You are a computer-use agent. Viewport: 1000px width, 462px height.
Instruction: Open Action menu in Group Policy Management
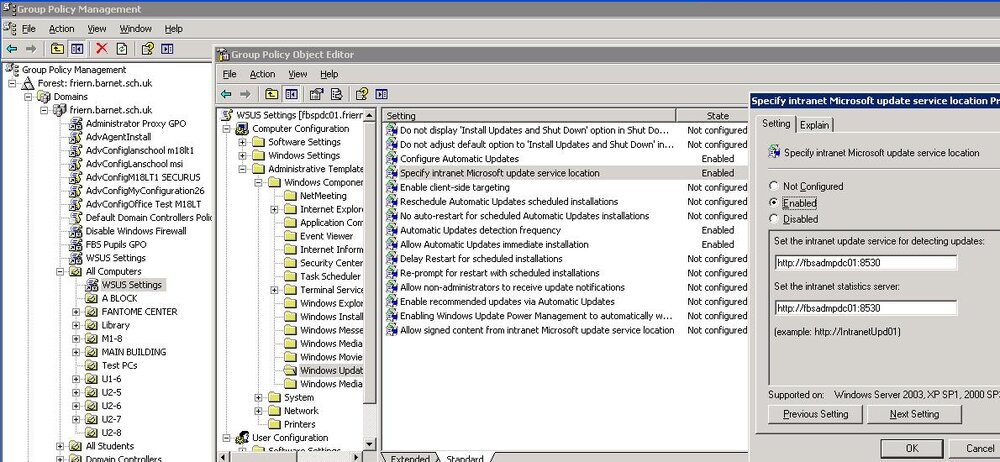(62, 29)
